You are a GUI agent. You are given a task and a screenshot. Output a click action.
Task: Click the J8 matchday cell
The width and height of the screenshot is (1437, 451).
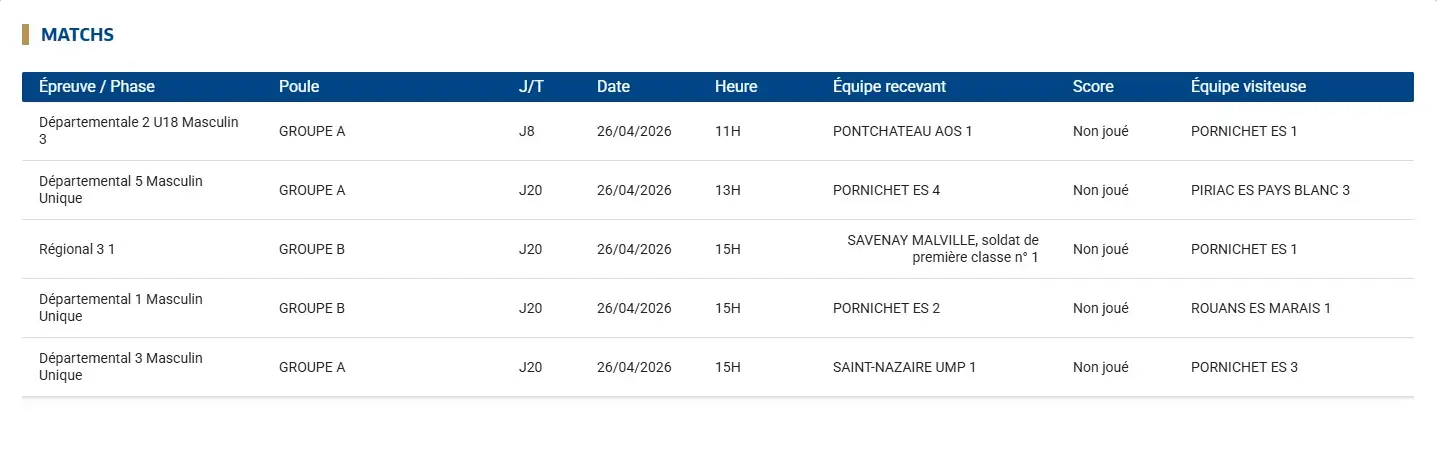(527, 131)
